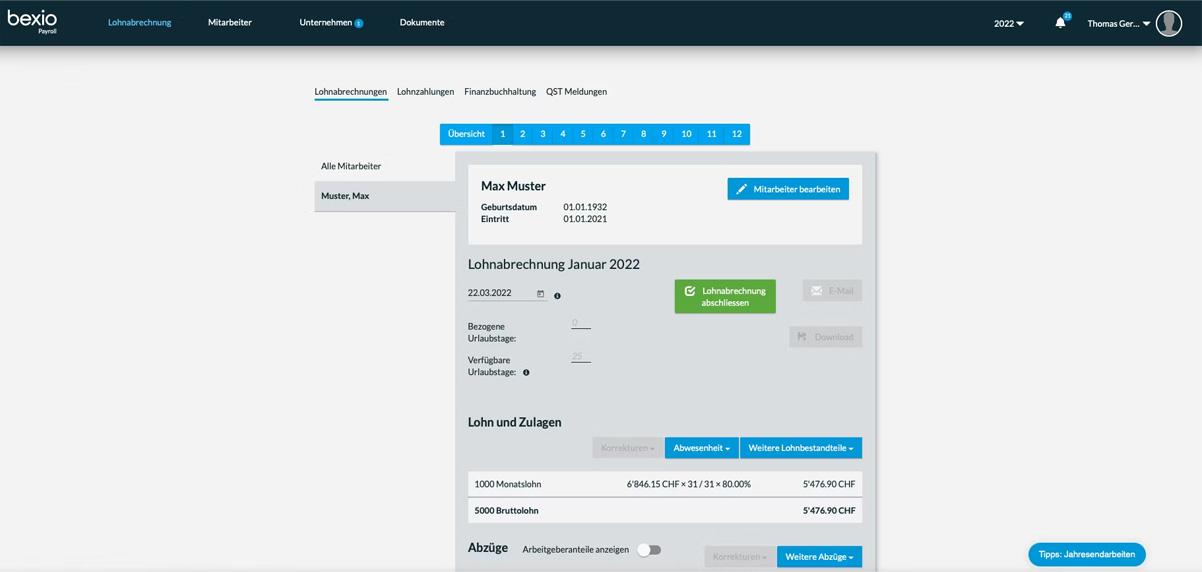The height and width of the screenshot is (572, 1202).
Task: Click the Bezogene Urlaubstage input field
Action: (580, 323)
